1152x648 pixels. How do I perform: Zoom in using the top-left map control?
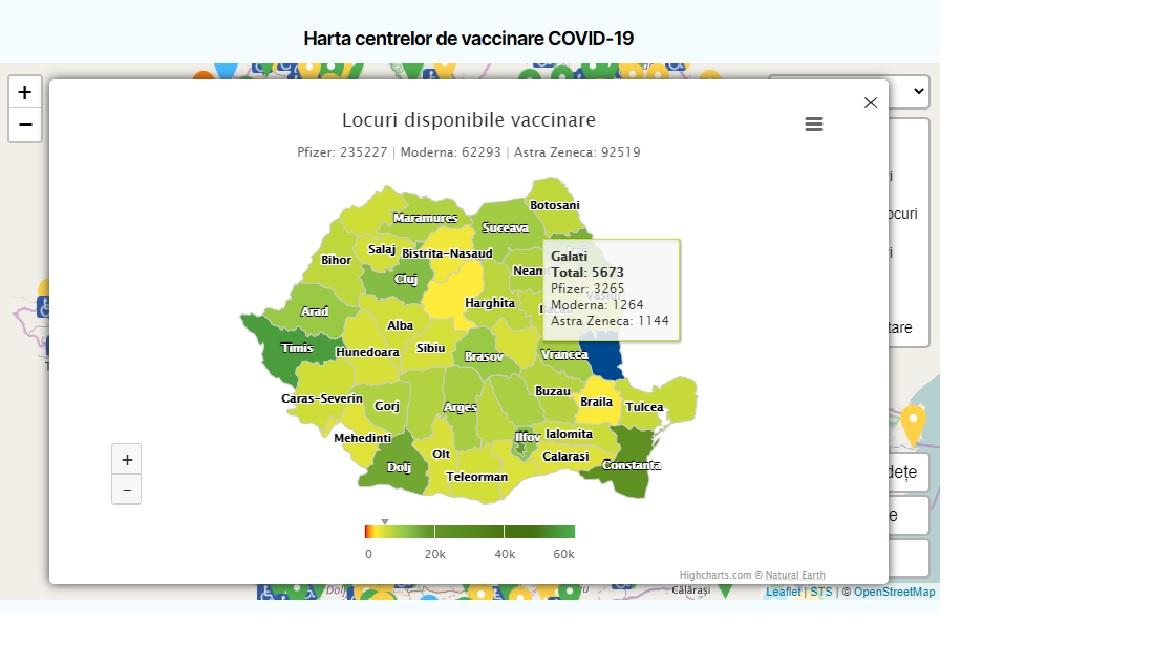click(25, 91)
